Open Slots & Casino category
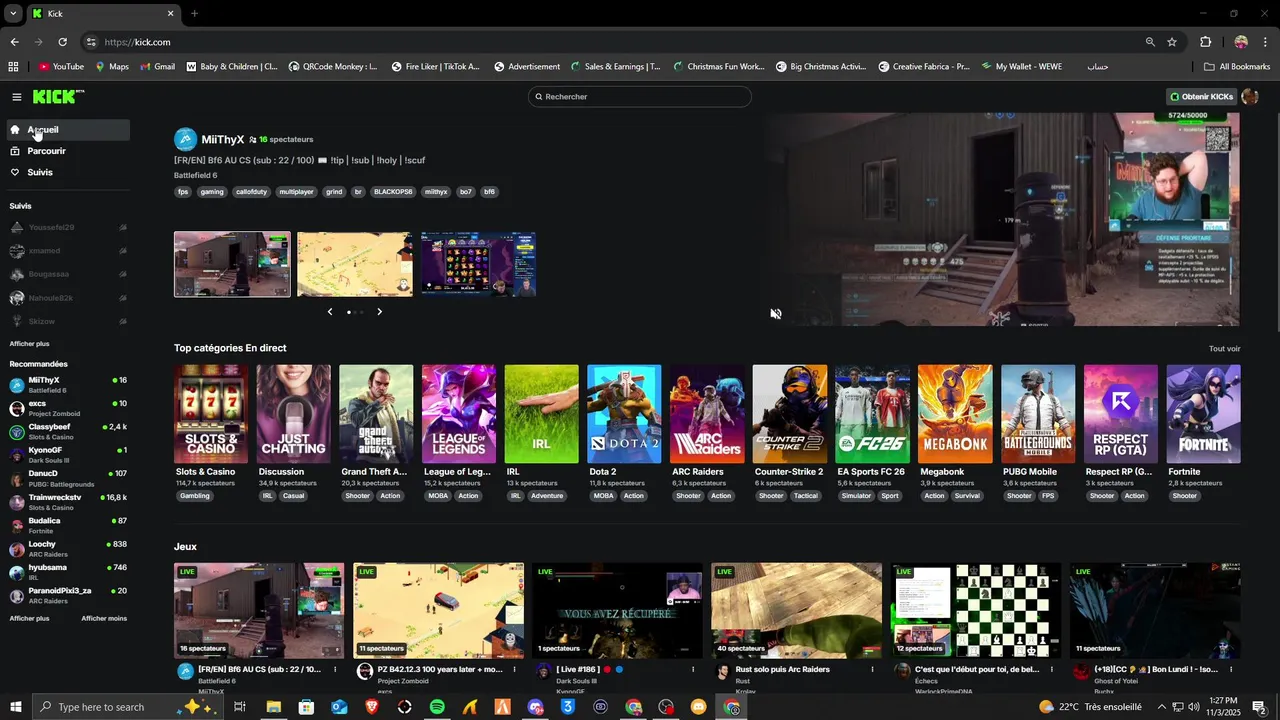The width and height of the screenshot is (1280, 720). [x=211, y=414]
